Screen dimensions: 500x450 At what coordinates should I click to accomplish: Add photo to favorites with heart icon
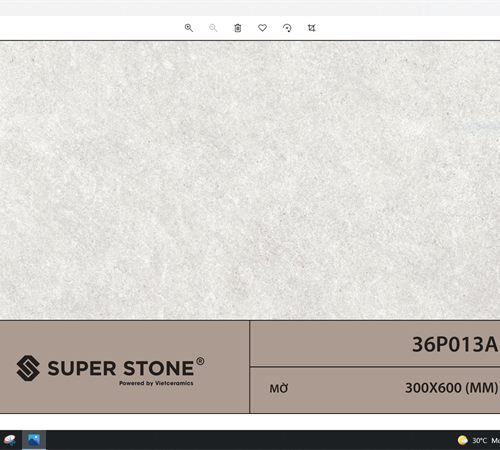pos(262,28)
